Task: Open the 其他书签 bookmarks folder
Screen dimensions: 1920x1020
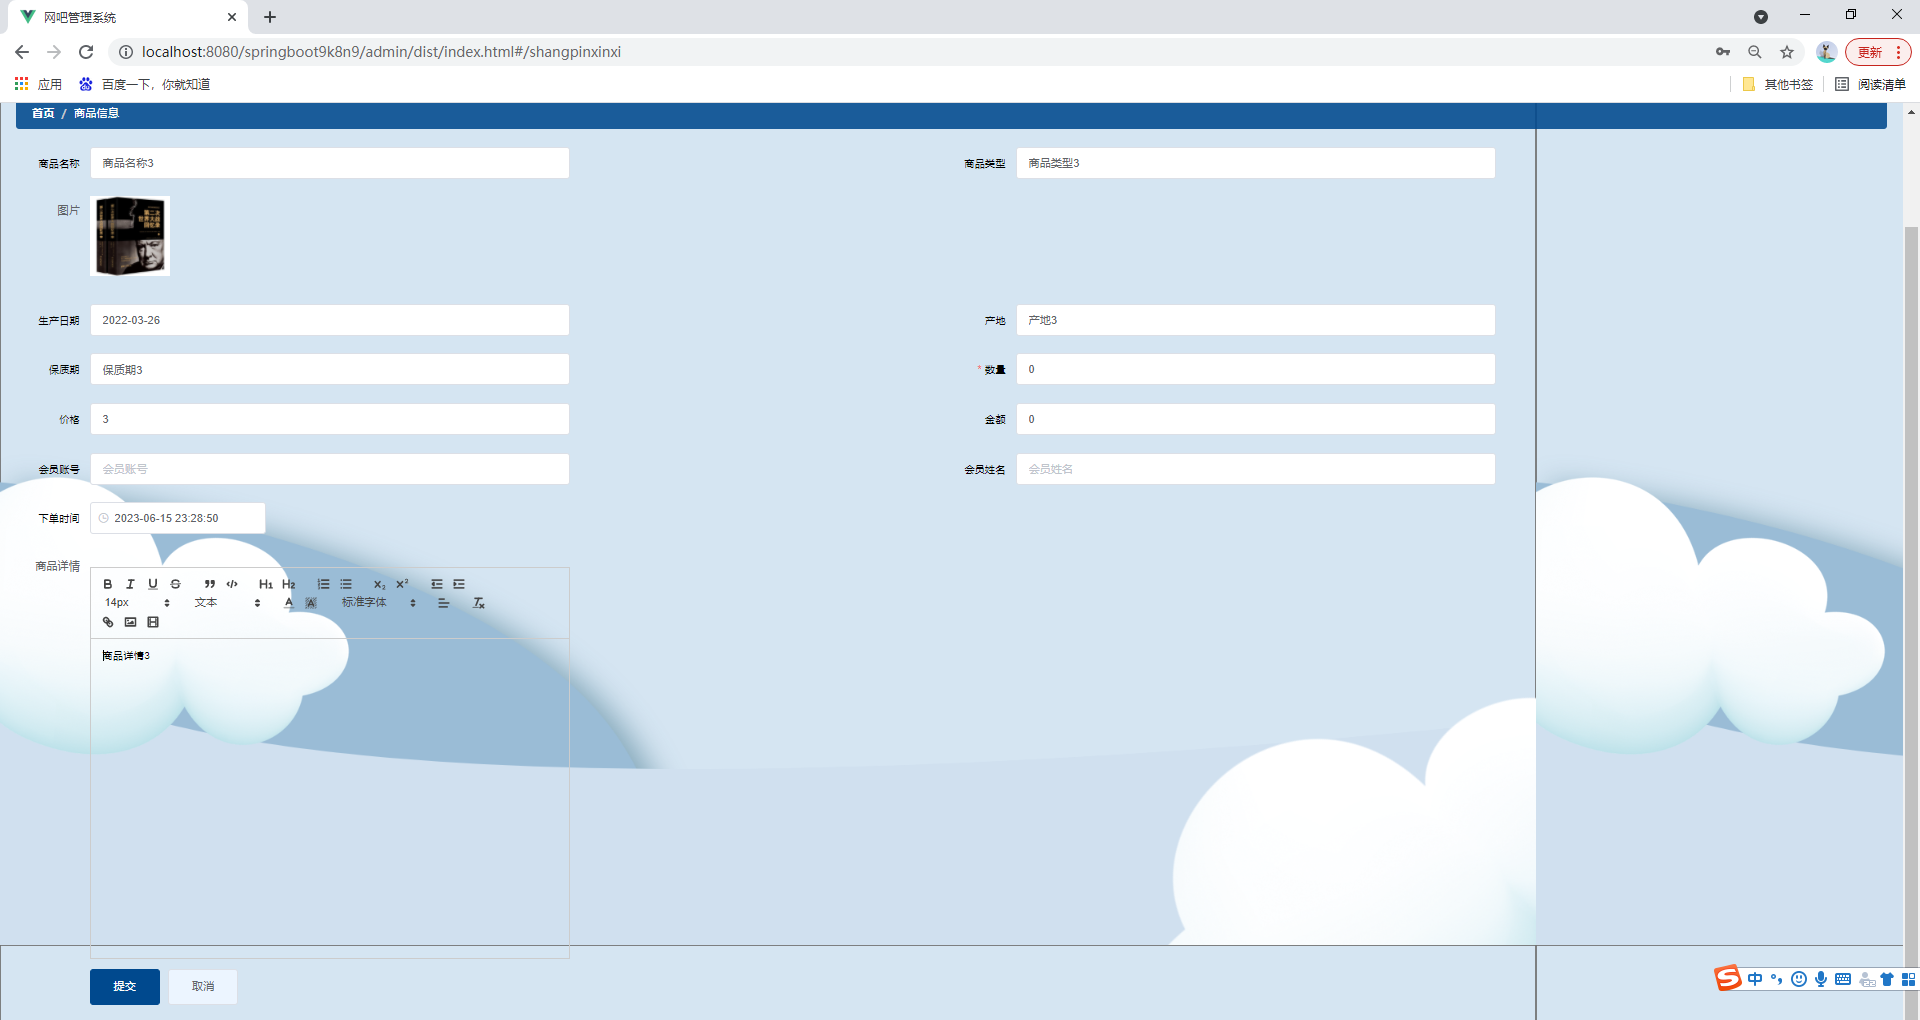Action: pos(1778,84)
